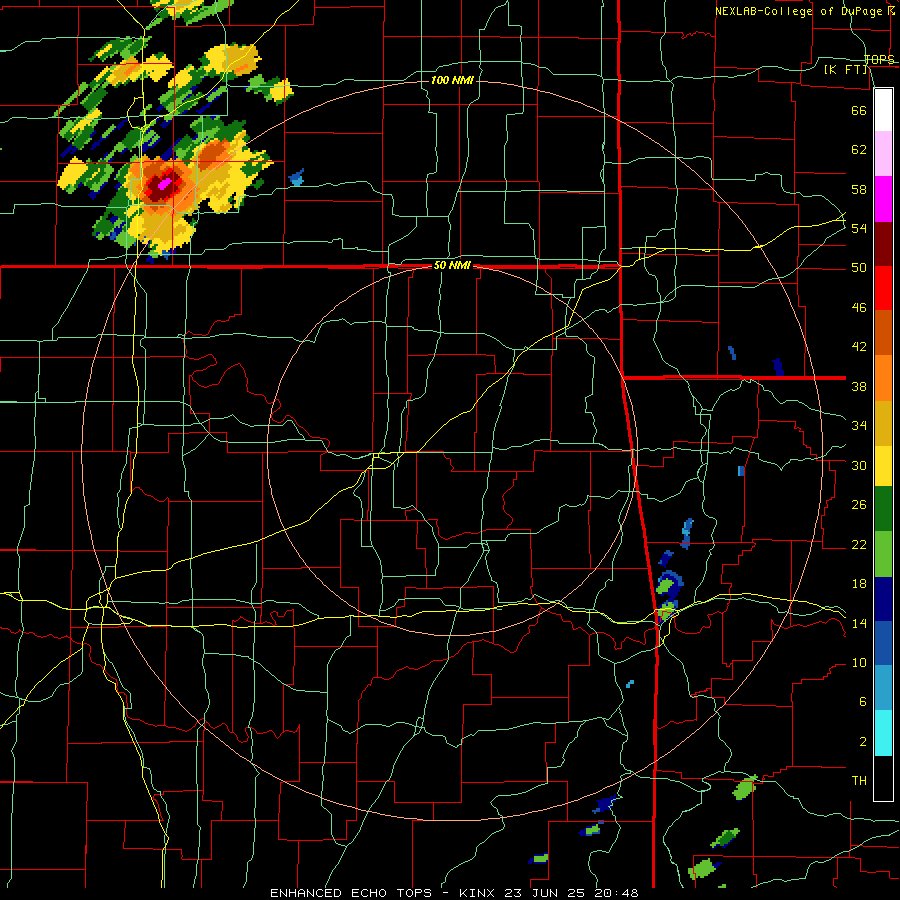This screenshot has width=900, height=900.
Task: Click the "18" legend value
Action: click(859, 584)
